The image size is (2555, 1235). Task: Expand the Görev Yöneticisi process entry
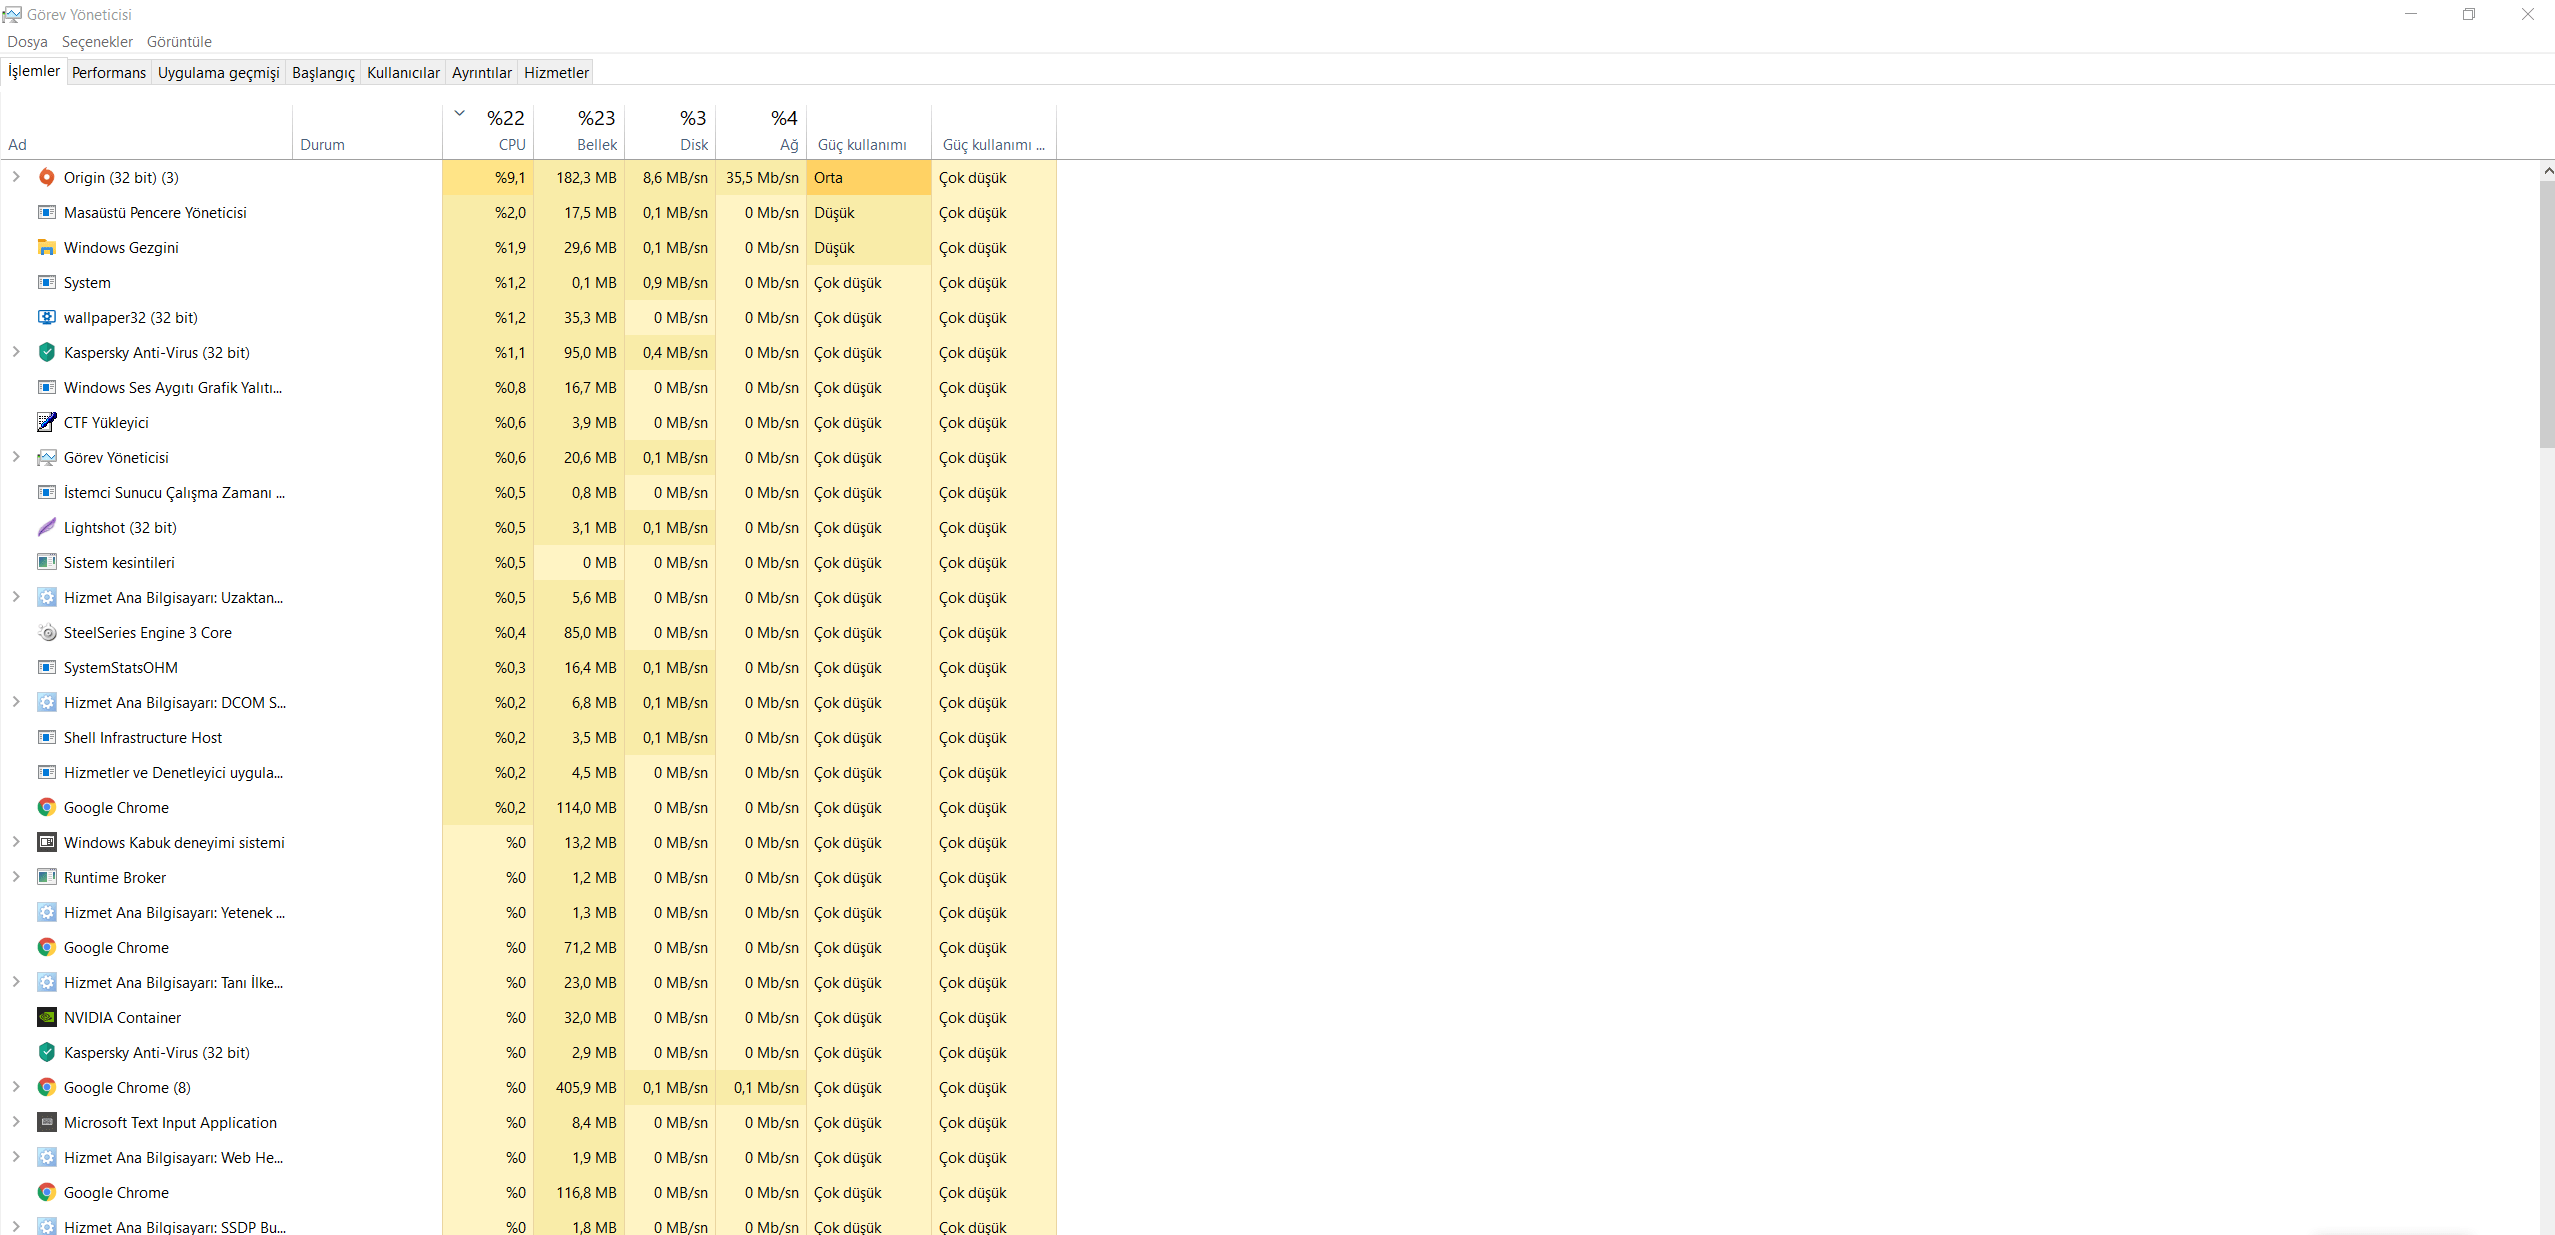pyautogui.click(x=16, y=457)
